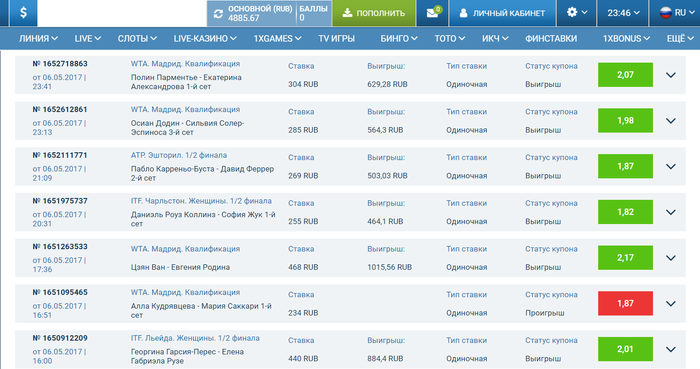700x369 pixels.
Task: Open WTA Мадрид link for Кудрявцева match
Action: tap(185, 292)
